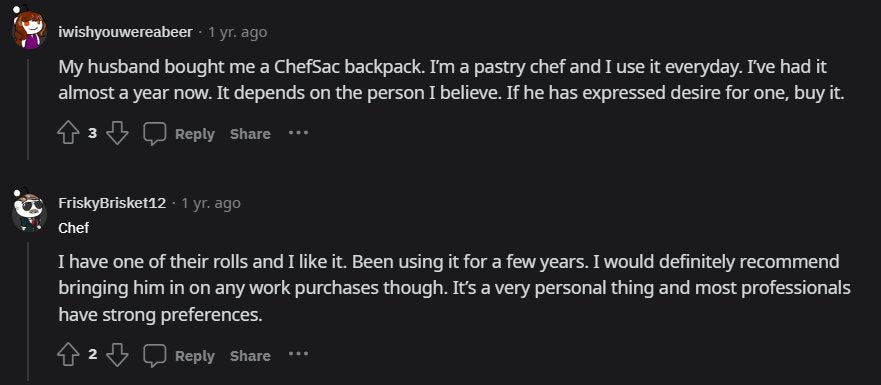Upvote the FriskyBrisket12 comment
The image size is (881, 385).
point(69,355)
